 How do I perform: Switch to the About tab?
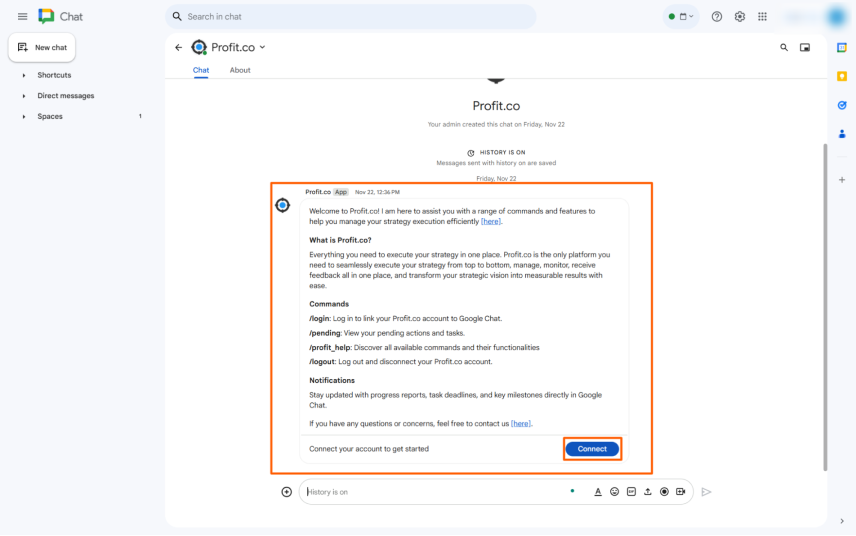point(240,70)
